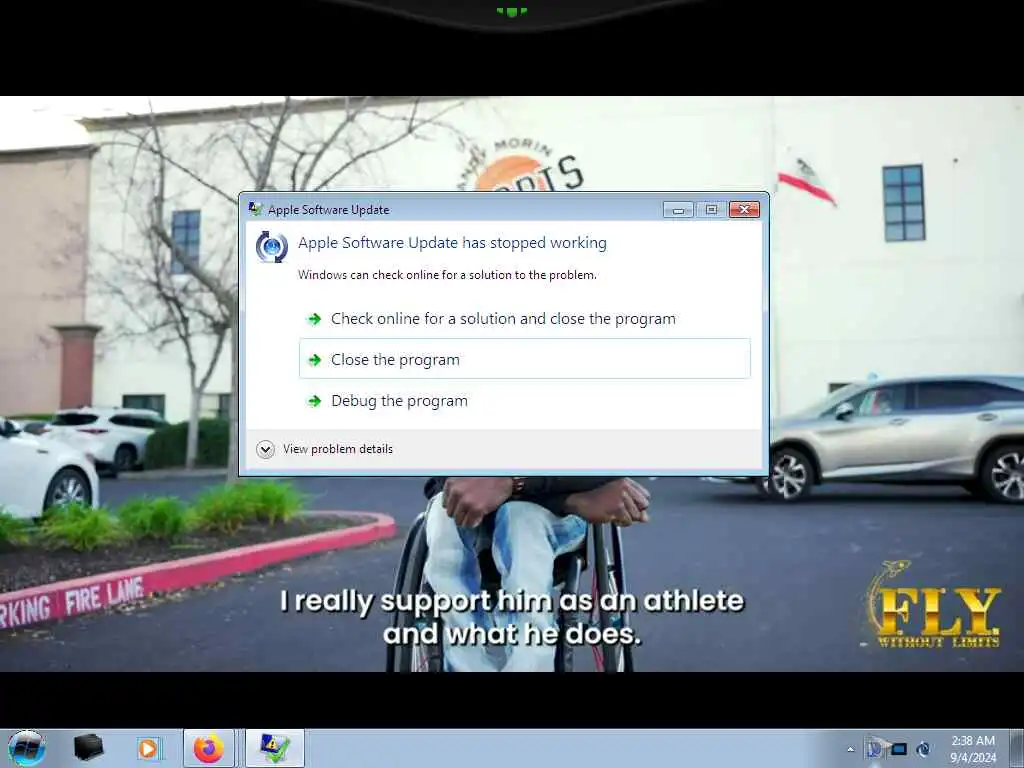Click the 'Apple Software Update has stopped working' heading
This screenshot has width=1024, height=768.
point(452,243)
